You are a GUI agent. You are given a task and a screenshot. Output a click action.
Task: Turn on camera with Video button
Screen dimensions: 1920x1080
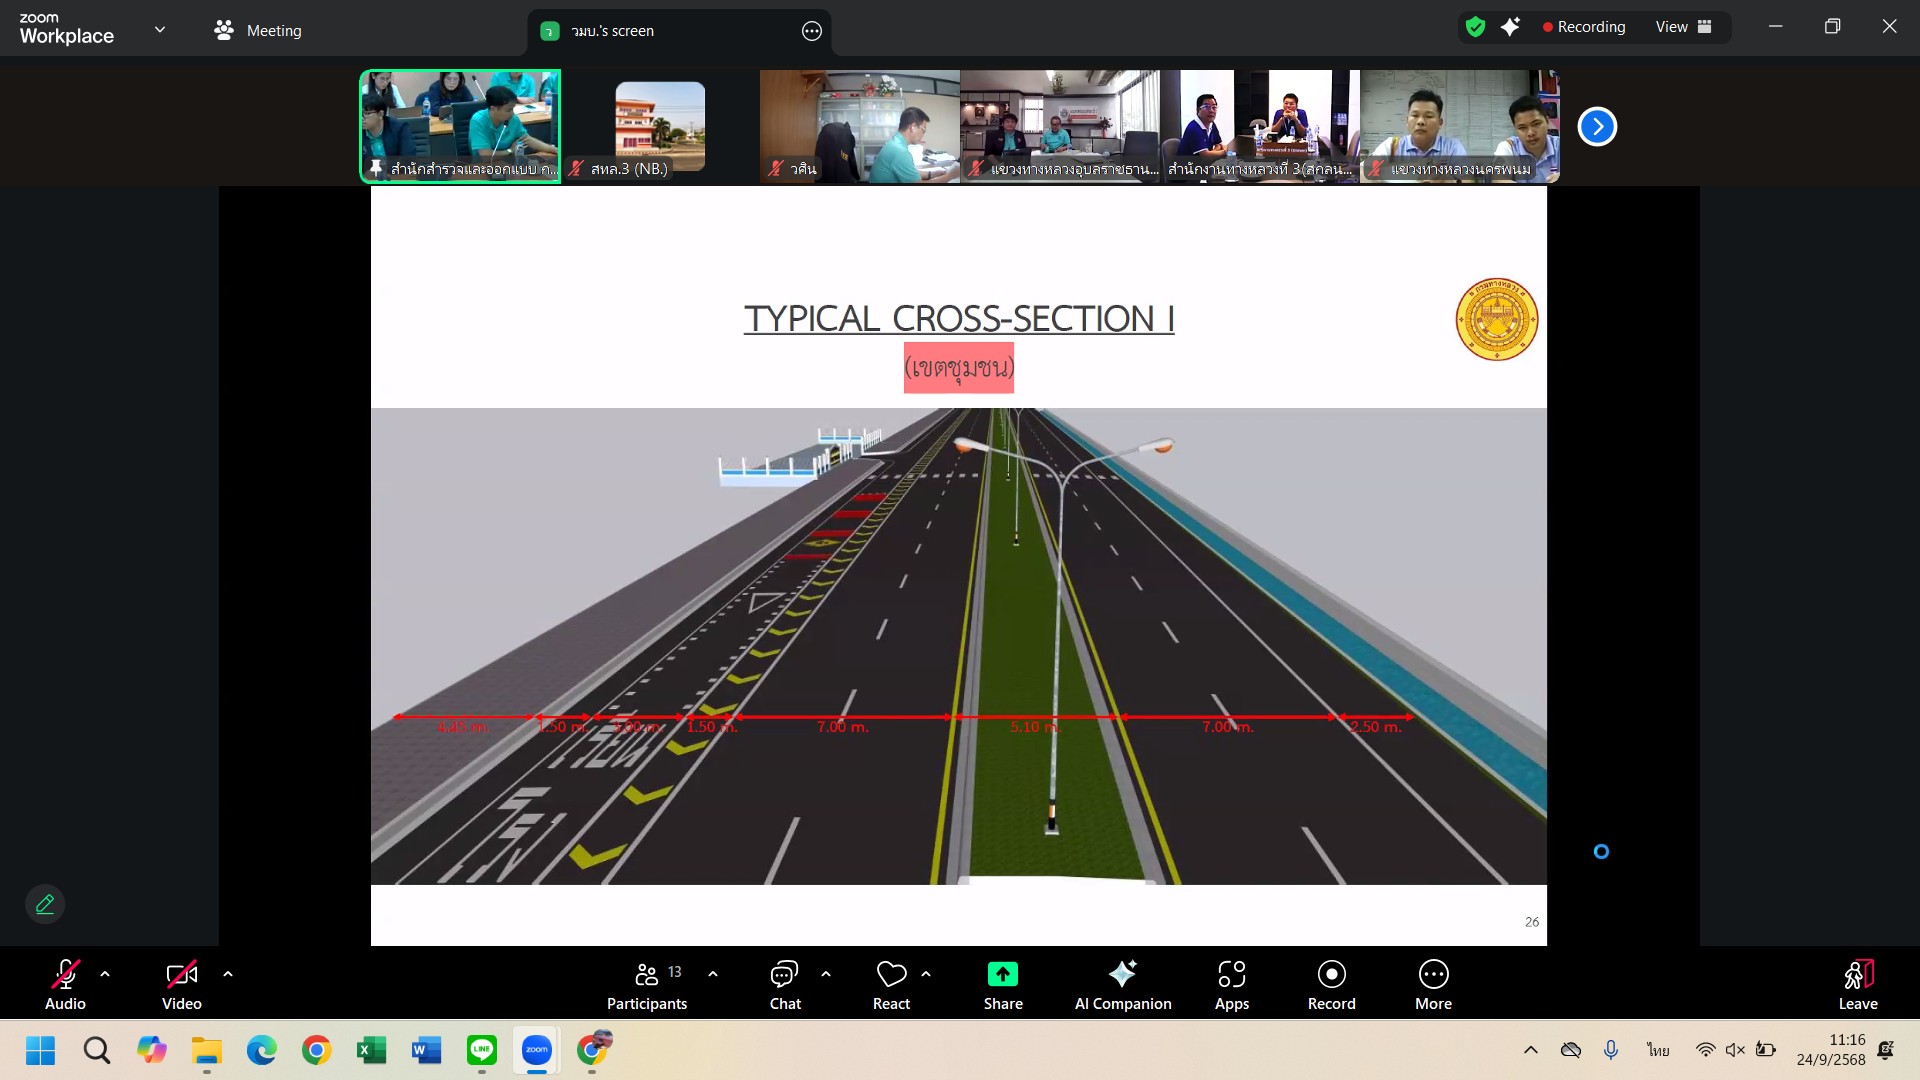181,985
